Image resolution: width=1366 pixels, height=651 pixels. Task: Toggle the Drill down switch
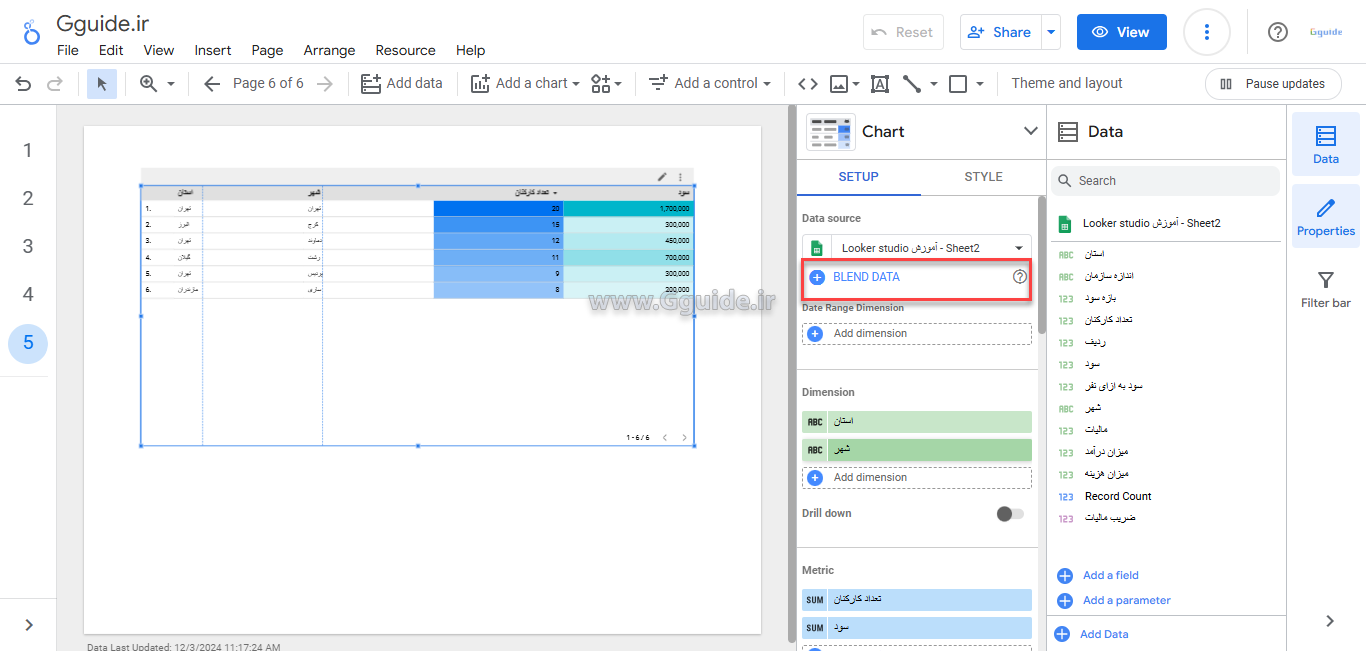[x=1010, y=514]
